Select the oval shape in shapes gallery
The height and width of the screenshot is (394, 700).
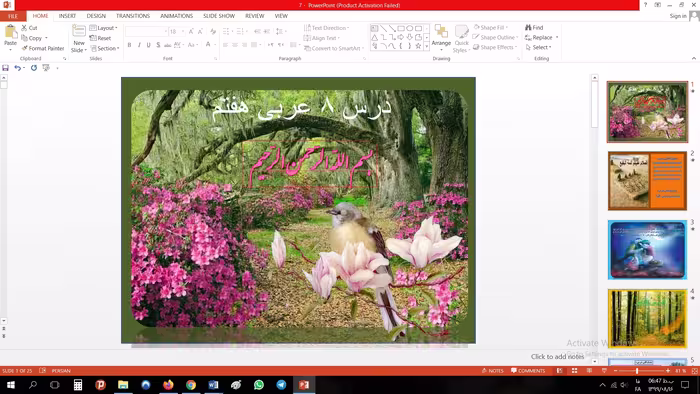pos(410,28)
